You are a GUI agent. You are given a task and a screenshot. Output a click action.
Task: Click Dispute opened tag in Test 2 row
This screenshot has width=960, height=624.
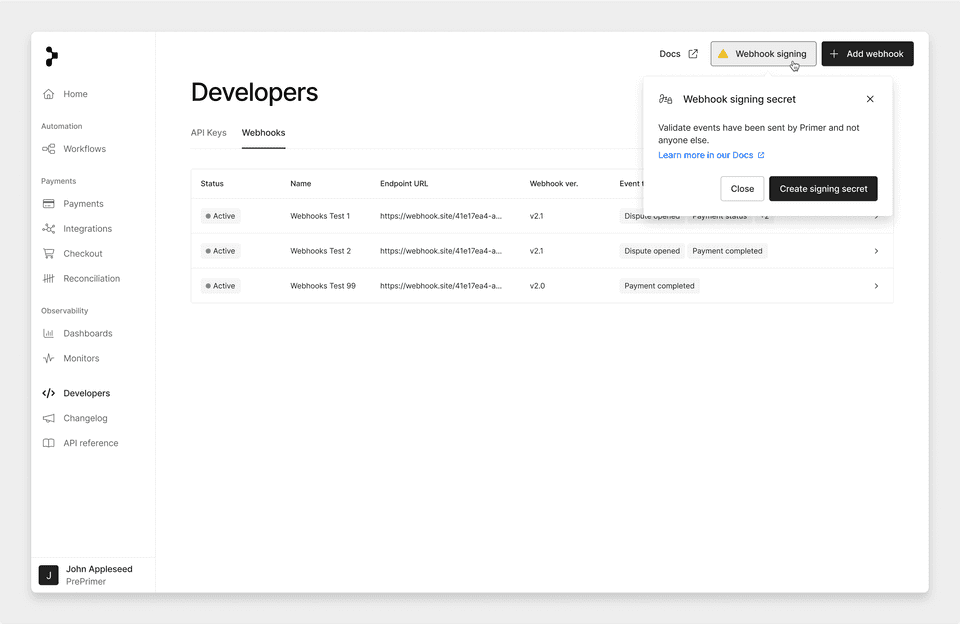tap(652, 251)
